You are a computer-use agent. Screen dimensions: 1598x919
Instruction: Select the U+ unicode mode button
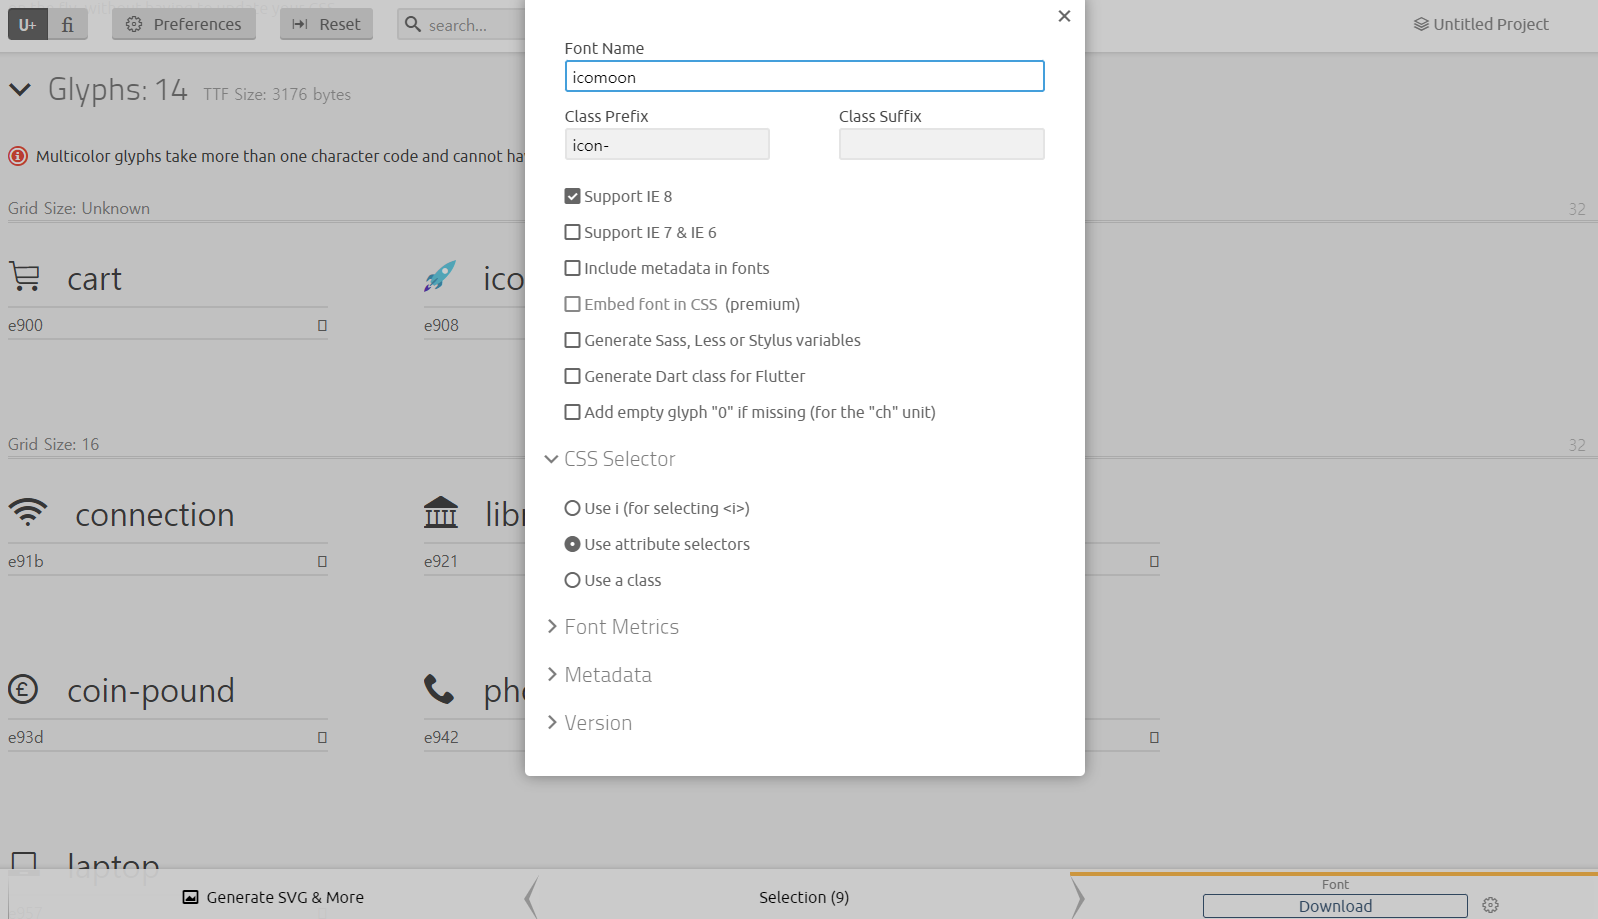click(28, 24)
